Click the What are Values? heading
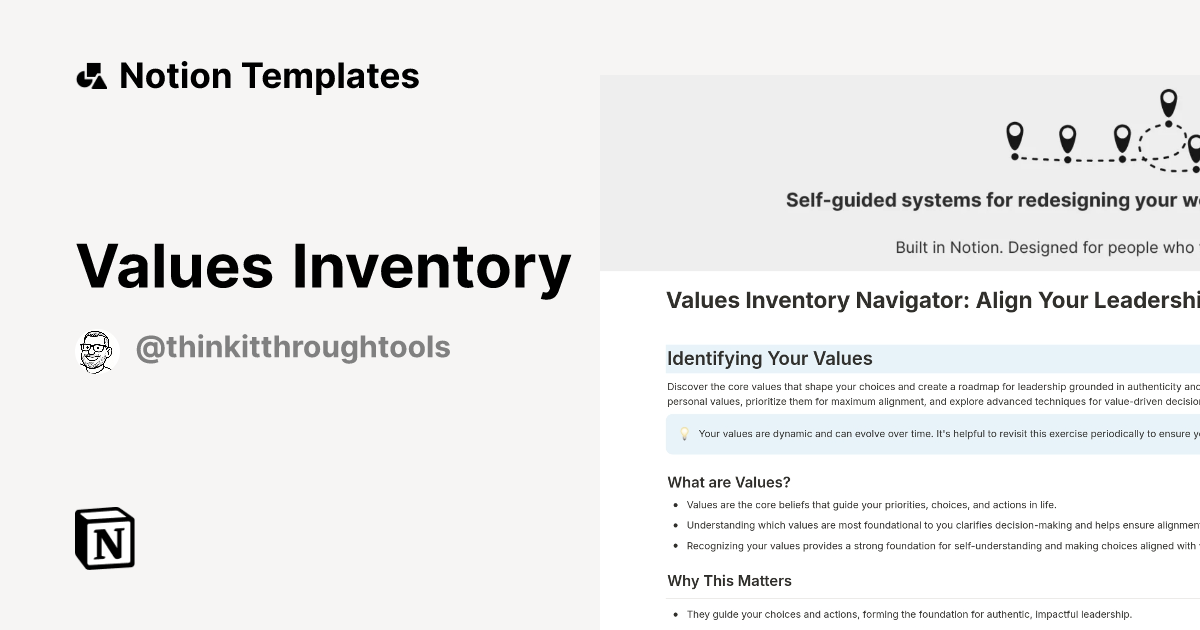This screenshot has height=630, width=1200. (729, 482)
